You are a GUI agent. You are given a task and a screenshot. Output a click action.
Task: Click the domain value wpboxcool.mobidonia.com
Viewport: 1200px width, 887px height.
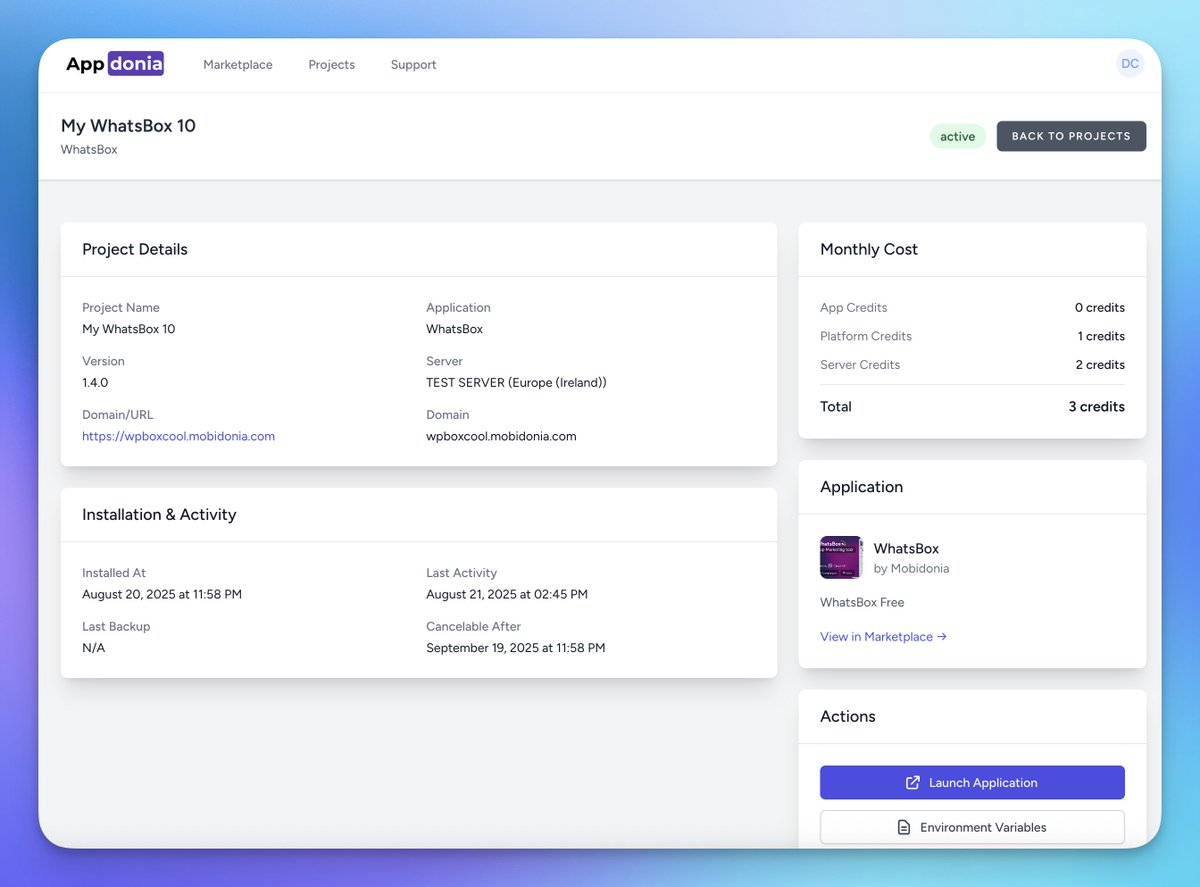(x=501, y=436)
